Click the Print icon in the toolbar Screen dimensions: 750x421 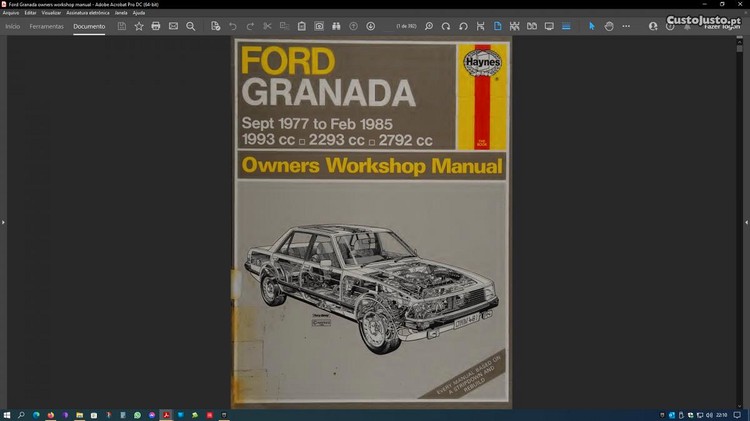click(156, 26)
